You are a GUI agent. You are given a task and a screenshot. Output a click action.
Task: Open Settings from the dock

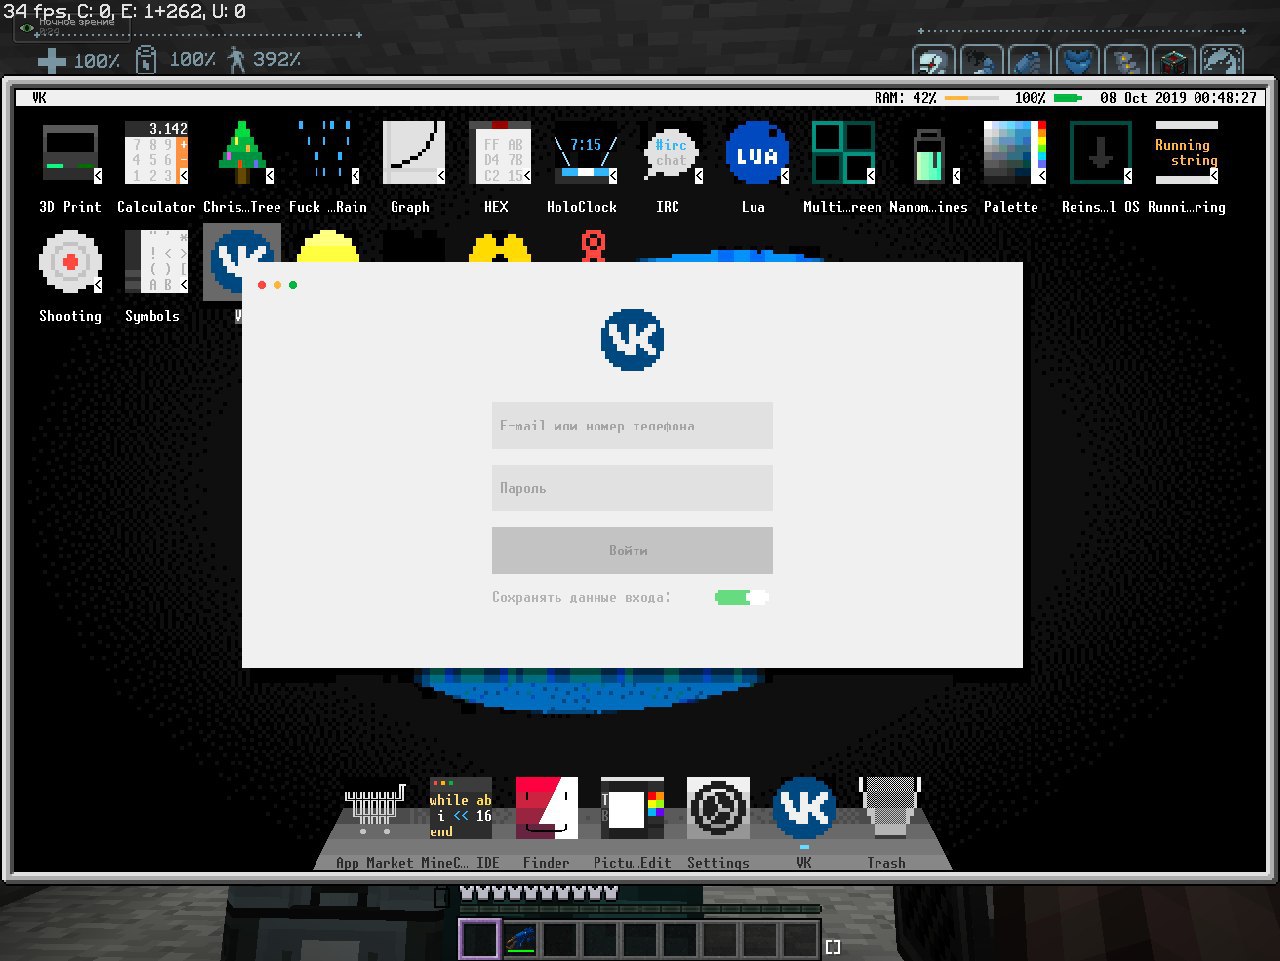[x=719, y=809]
